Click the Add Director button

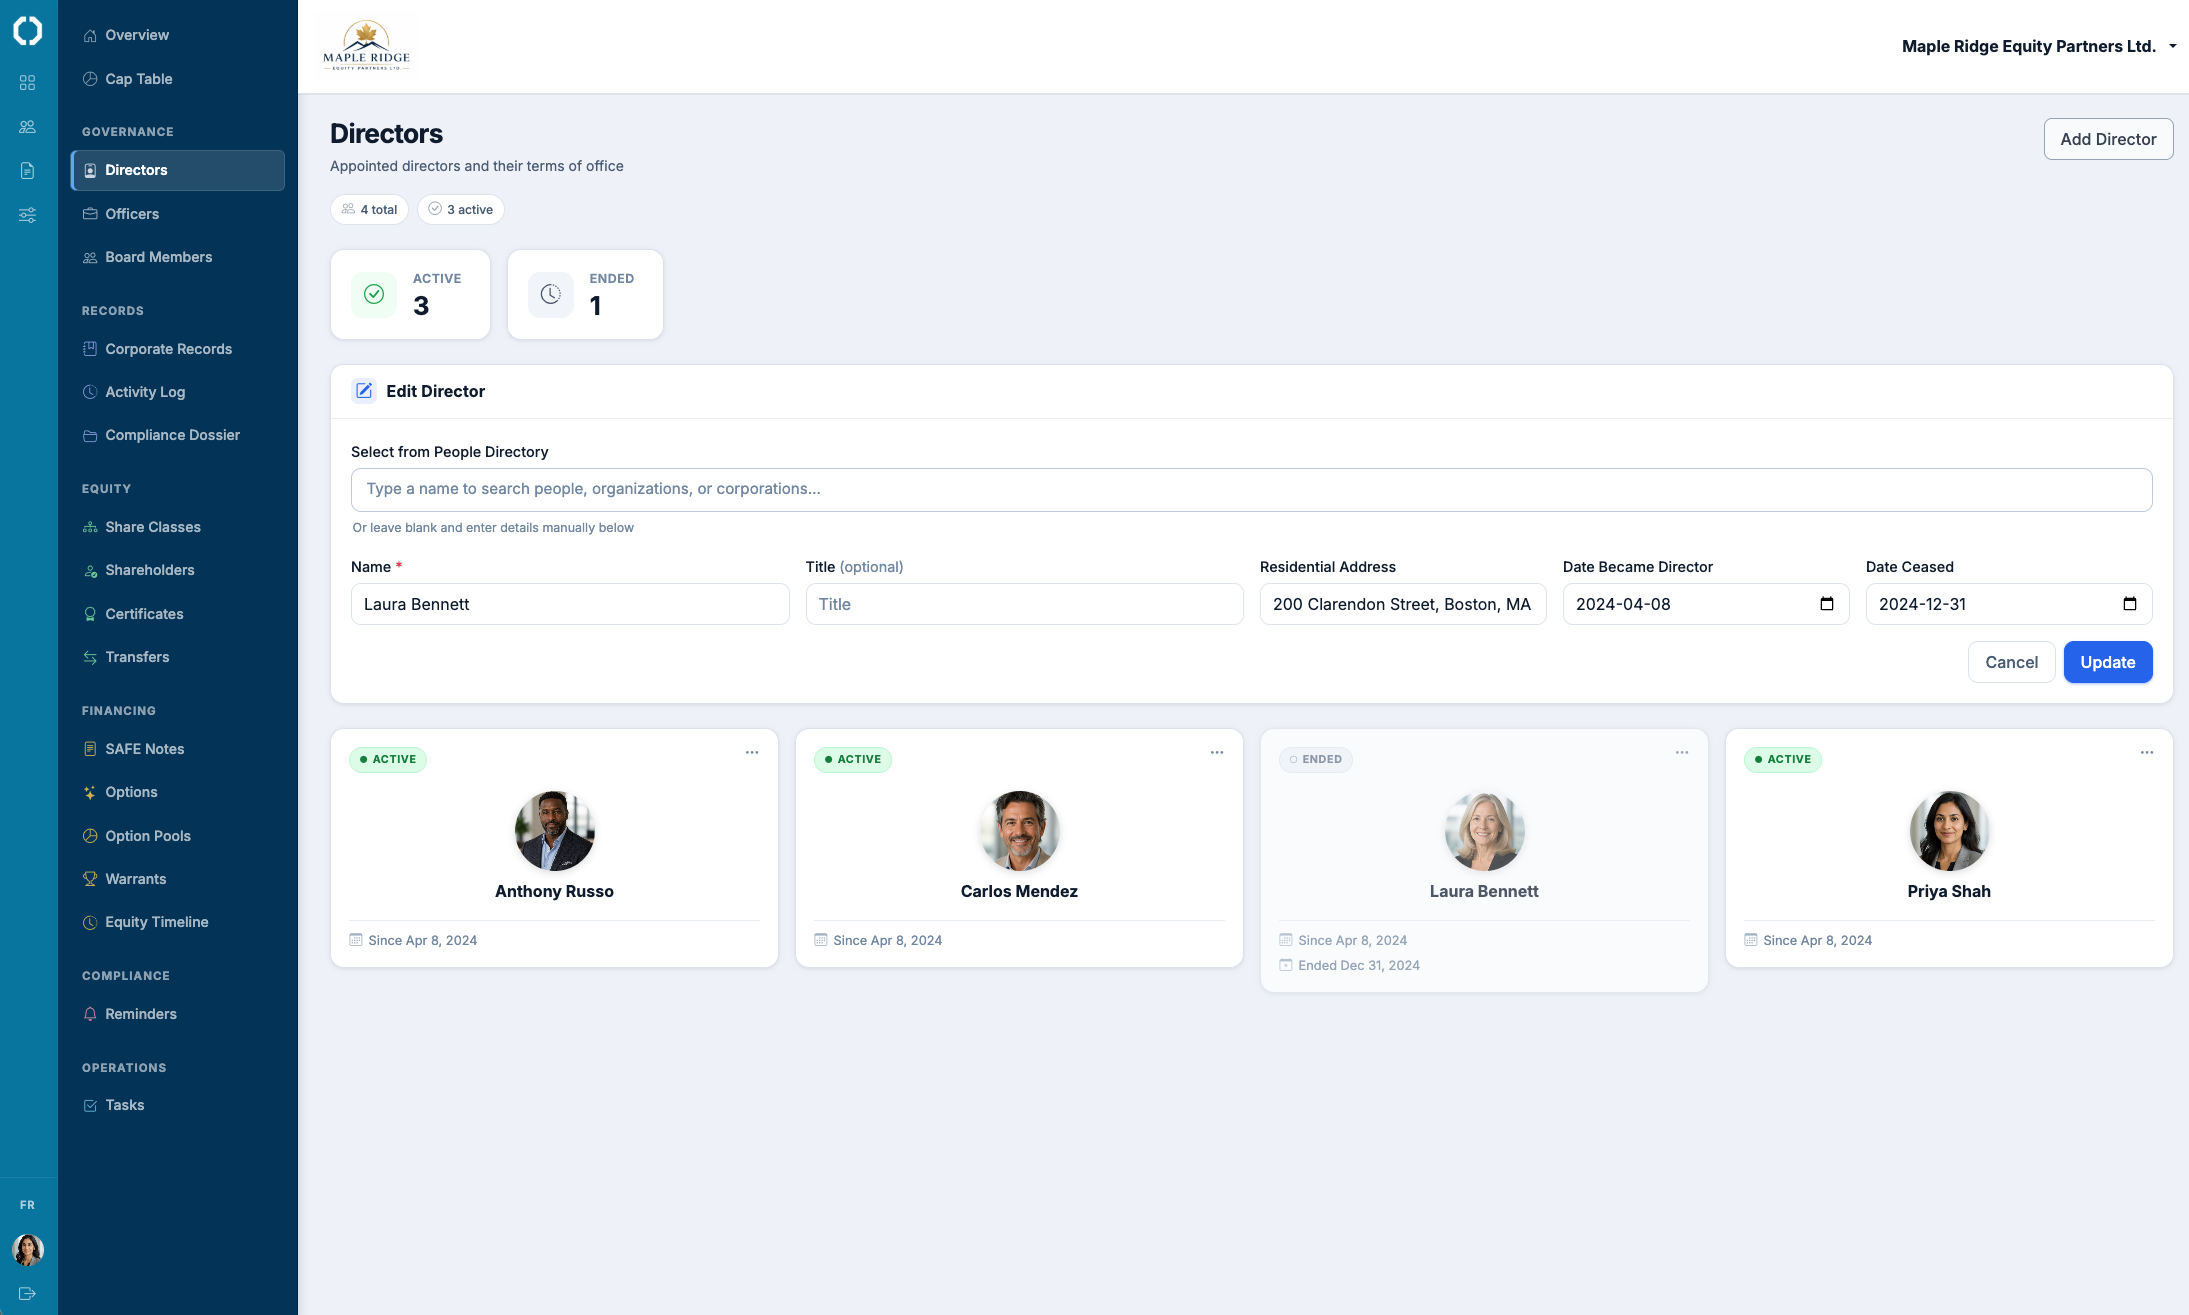(x=2108, y=139)
